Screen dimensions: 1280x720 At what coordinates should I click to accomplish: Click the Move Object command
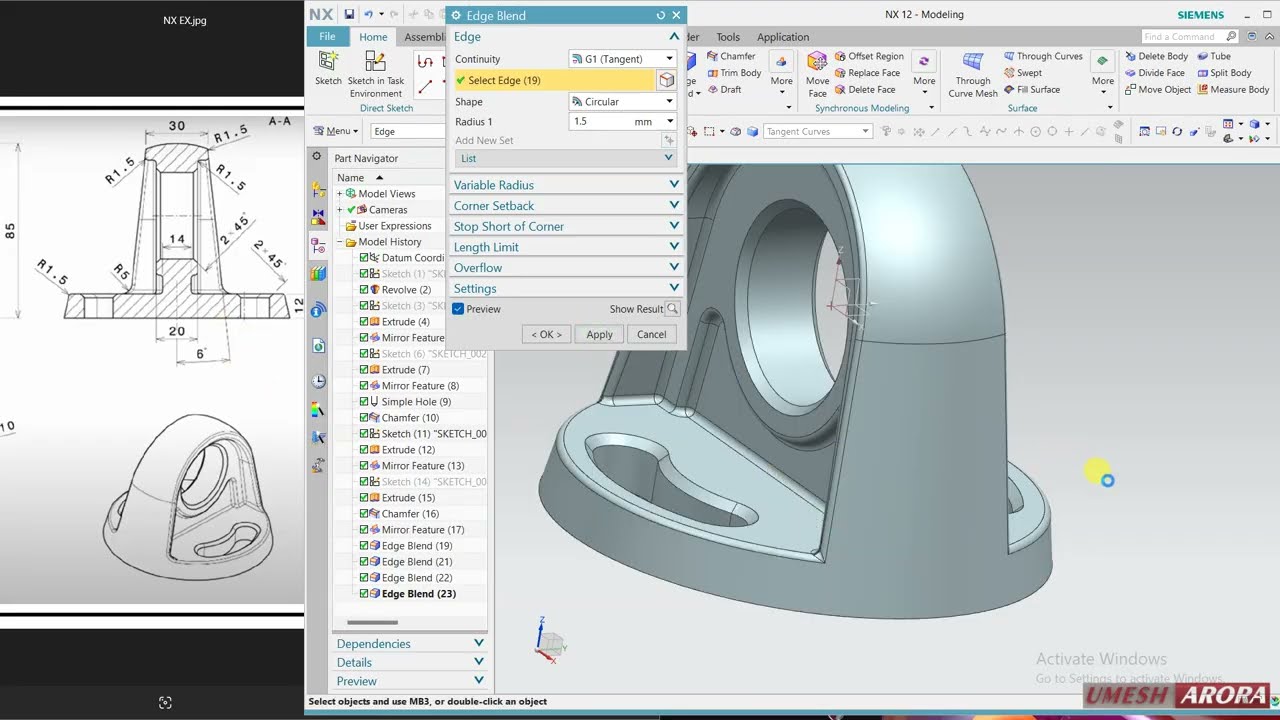(x=1157, y=89)
